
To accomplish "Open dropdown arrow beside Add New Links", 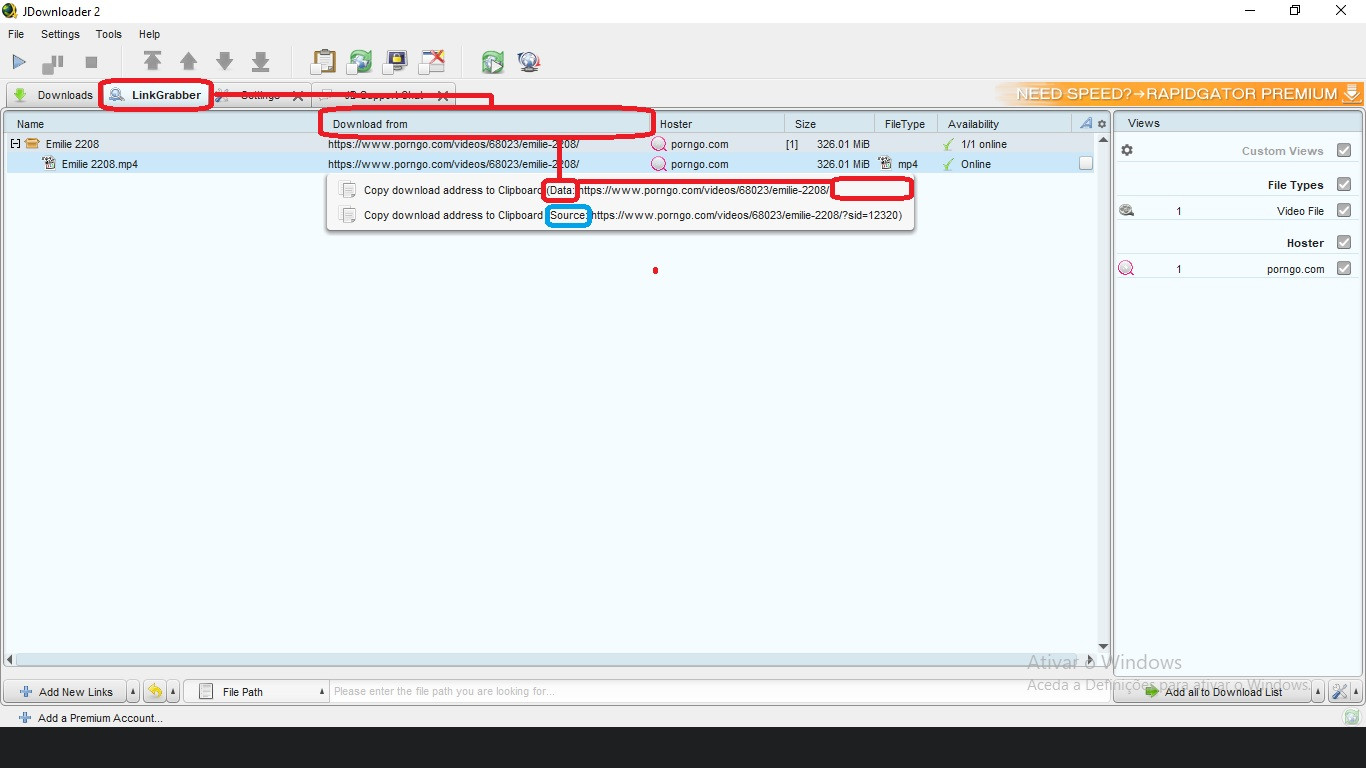I will [134, 692].
